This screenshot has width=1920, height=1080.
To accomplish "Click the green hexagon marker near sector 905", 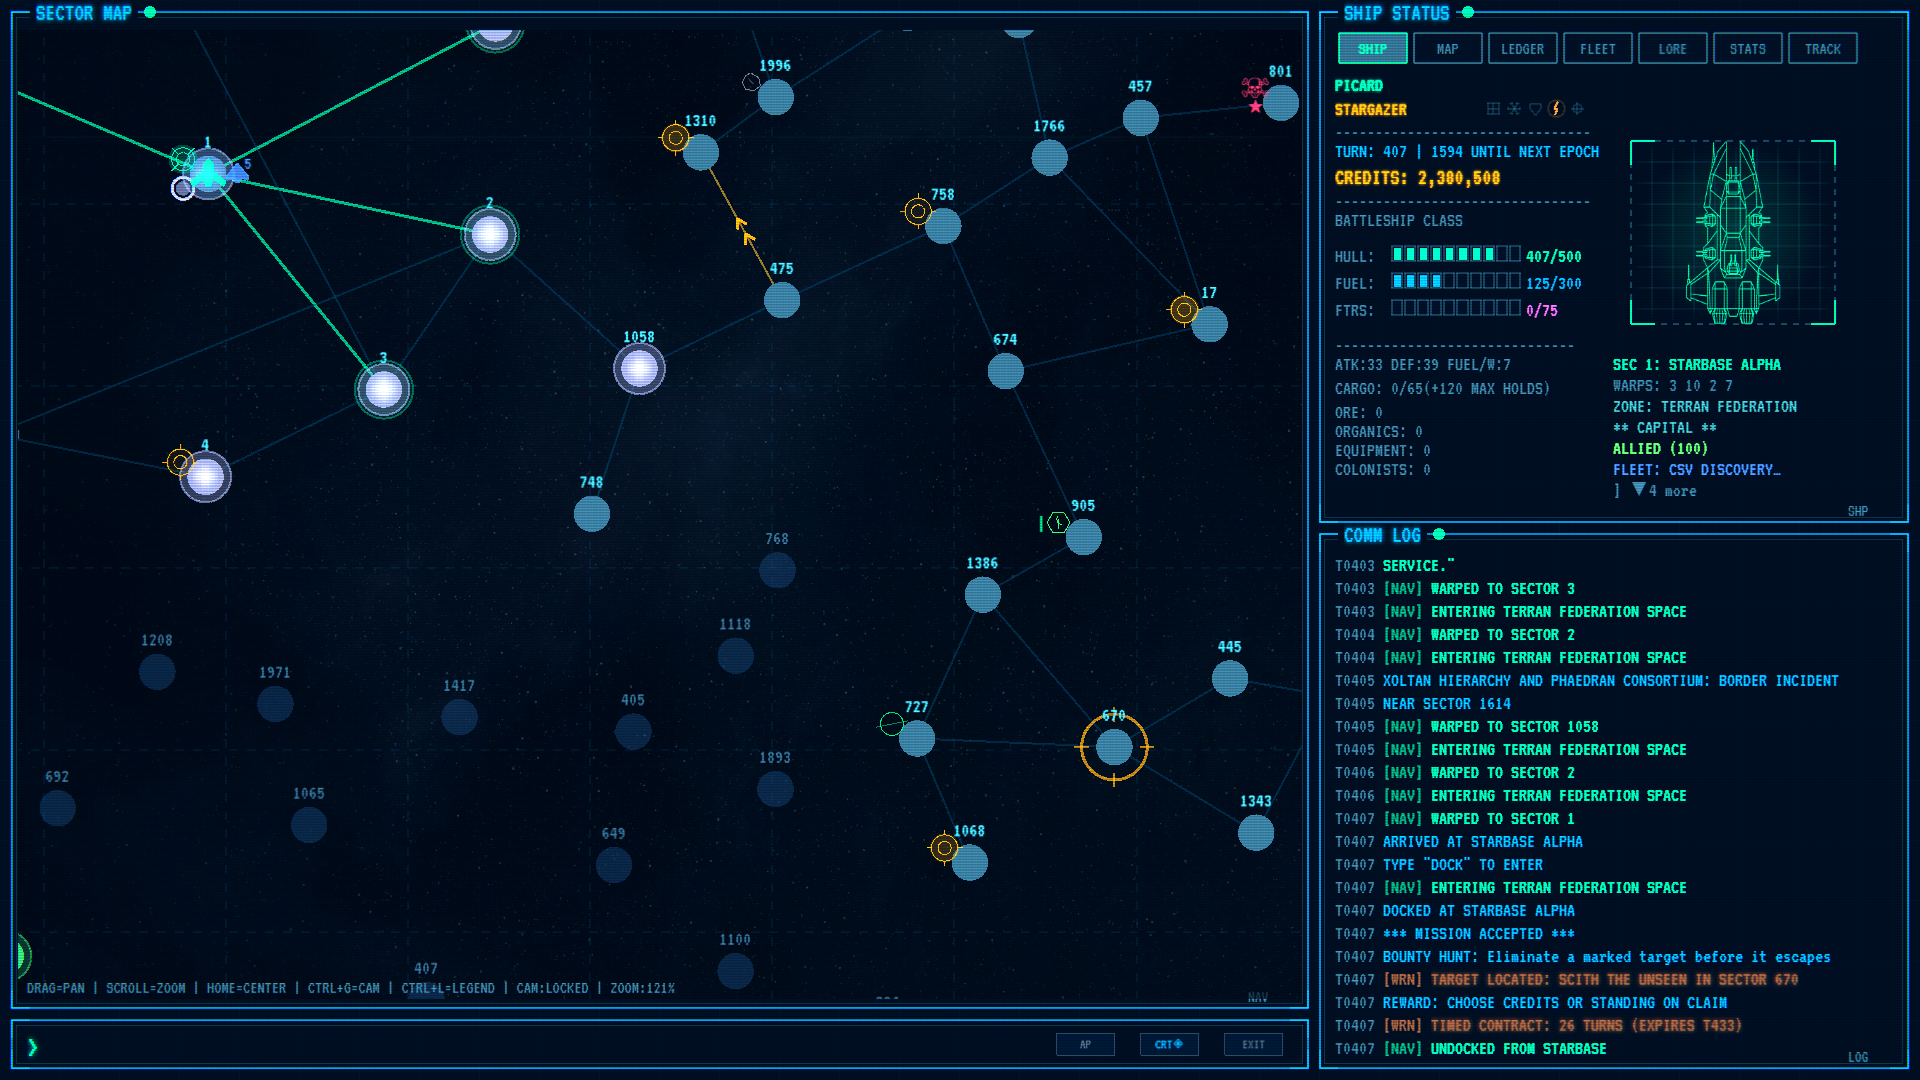I will coord(1057,522).
